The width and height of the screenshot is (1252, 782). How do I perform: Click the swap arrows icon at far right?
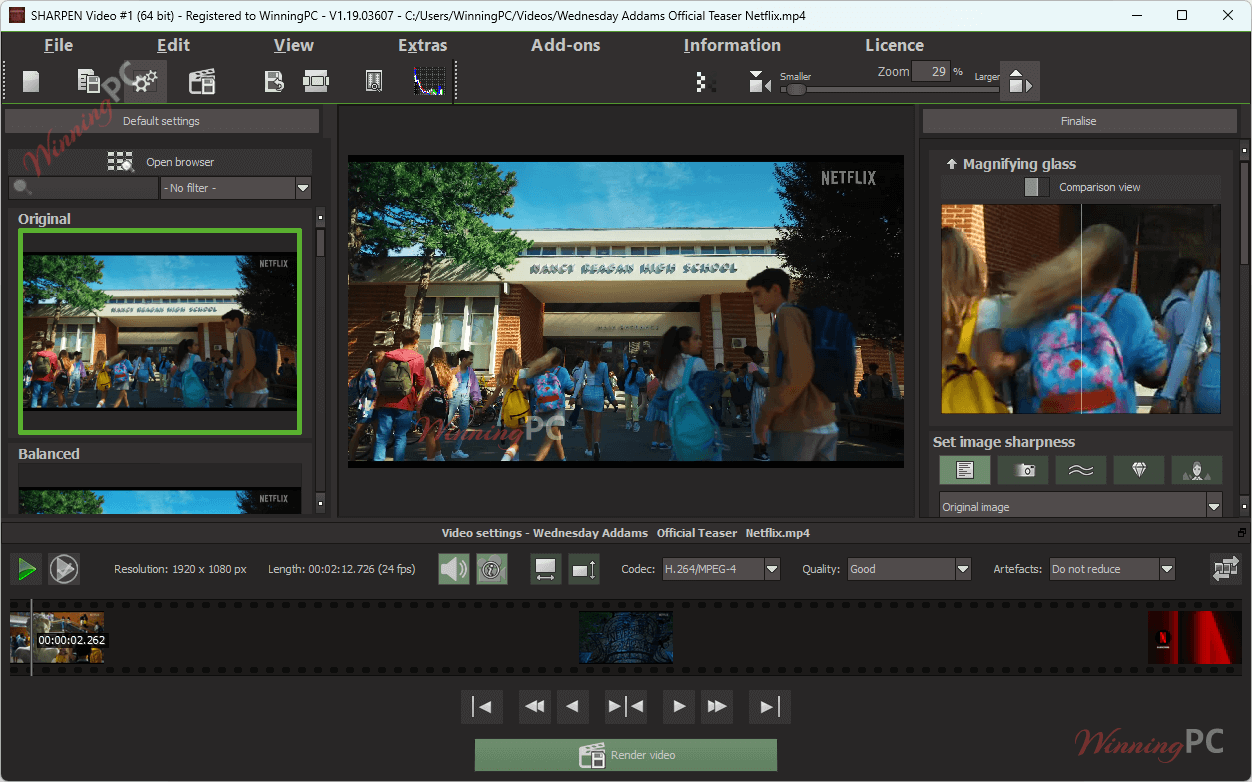pyautogui.click(x=1225, y=569)
